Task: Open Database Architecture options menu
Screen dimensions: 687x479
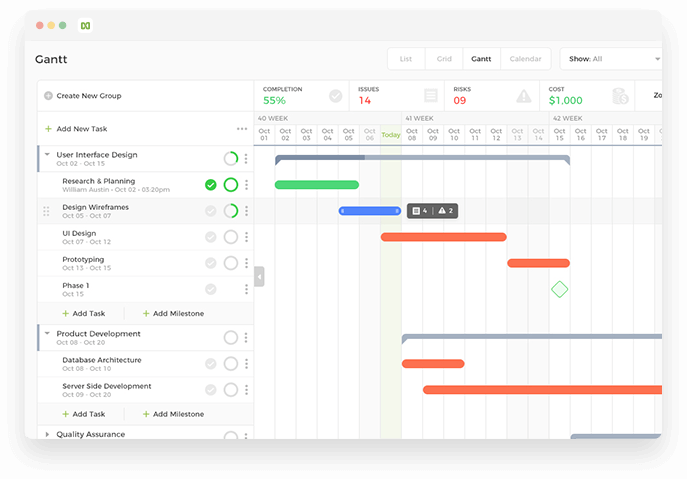Action: click(x=246, y=364)
